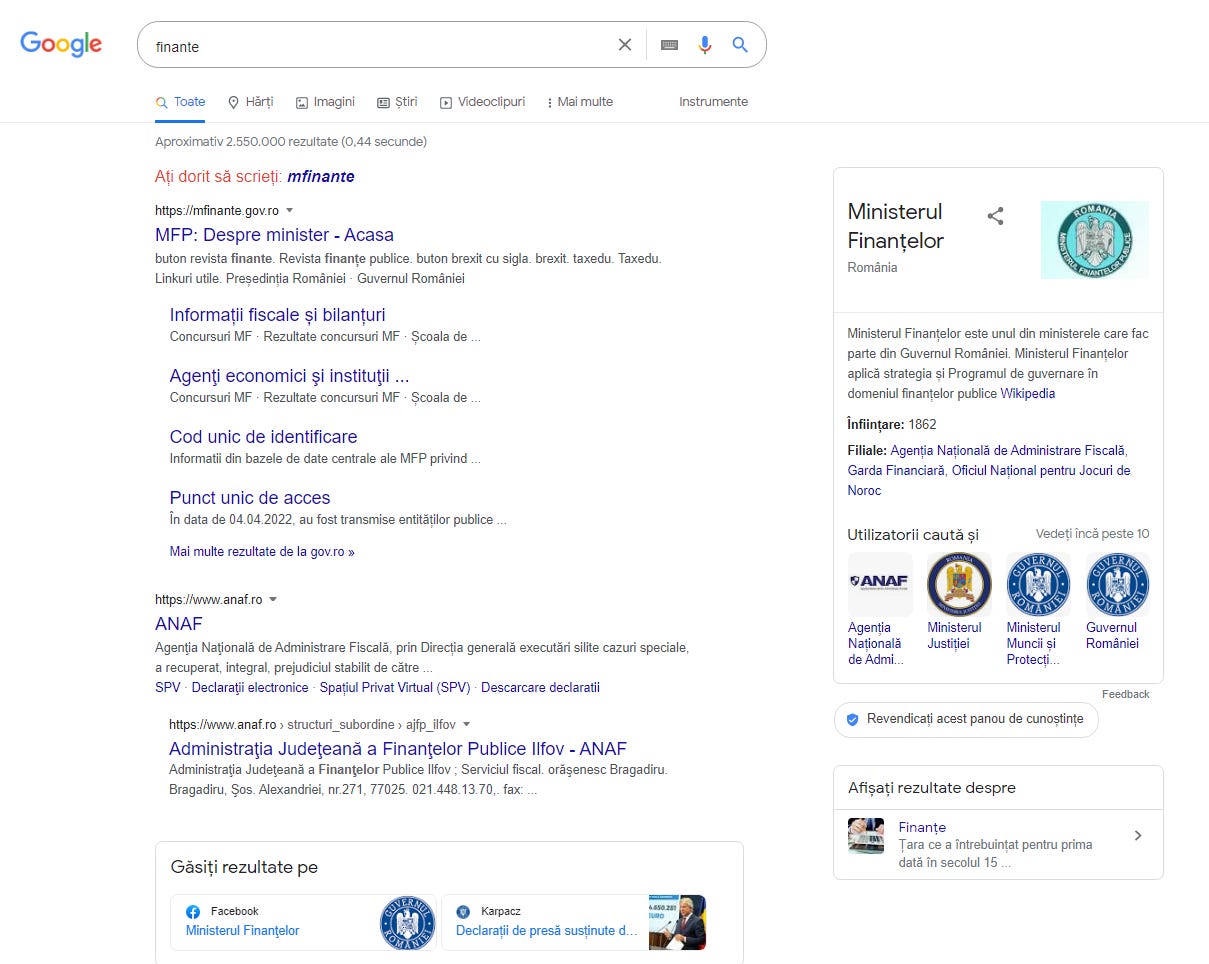Open Spațiul Privat Virtual (SPV) sitelink

(395, 688)
